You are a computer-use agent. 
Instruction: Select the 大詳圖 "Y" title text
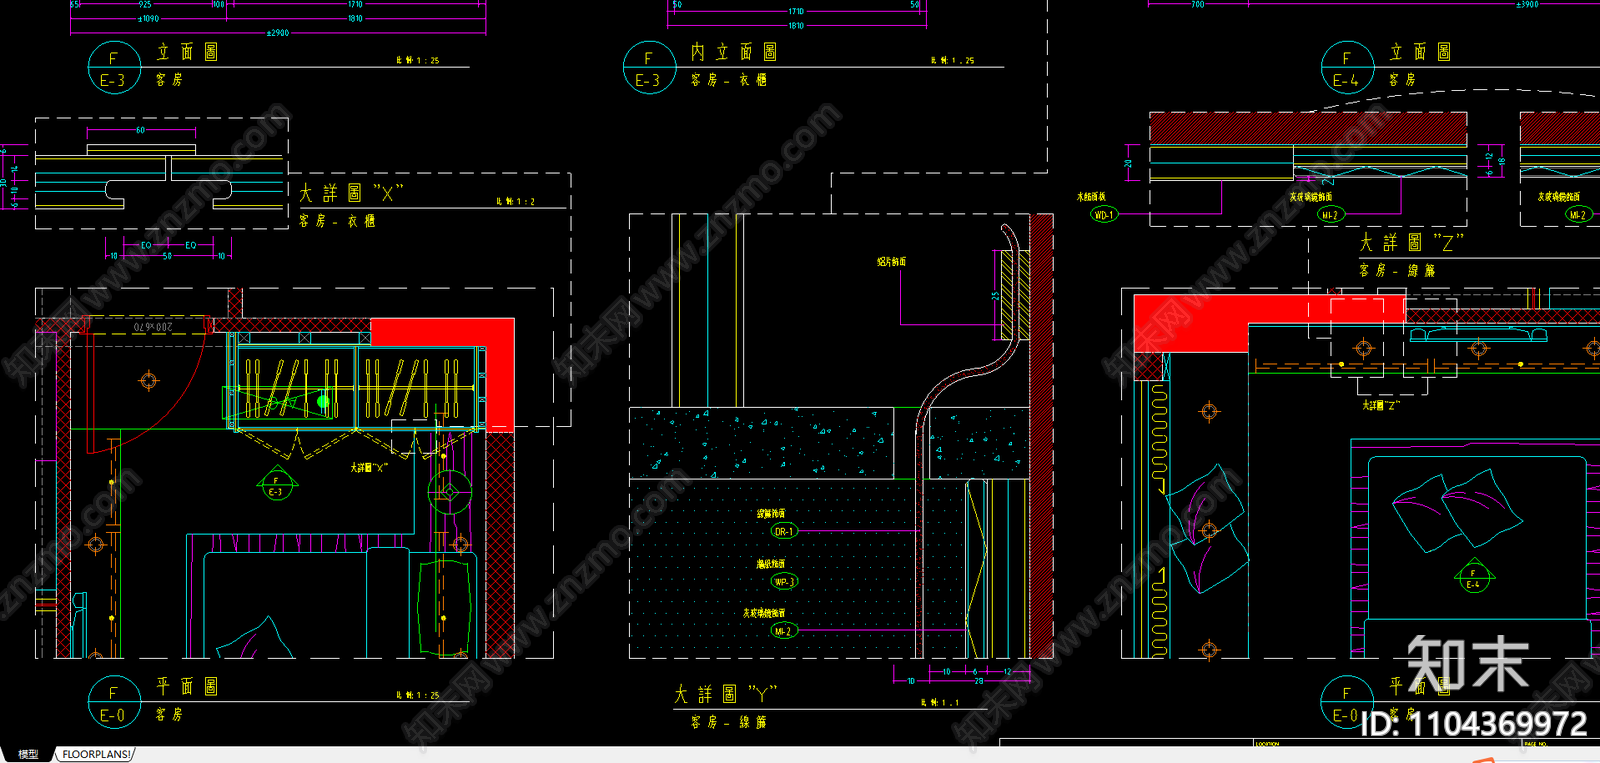[725, 694]
